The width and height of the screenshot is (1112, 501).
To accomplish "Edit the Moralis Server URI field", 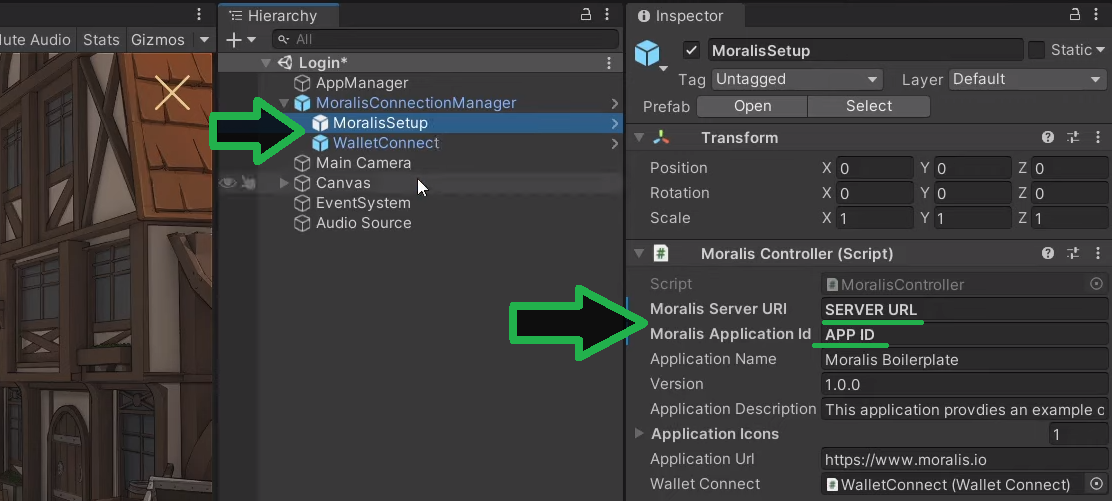I will click(964, 310).
